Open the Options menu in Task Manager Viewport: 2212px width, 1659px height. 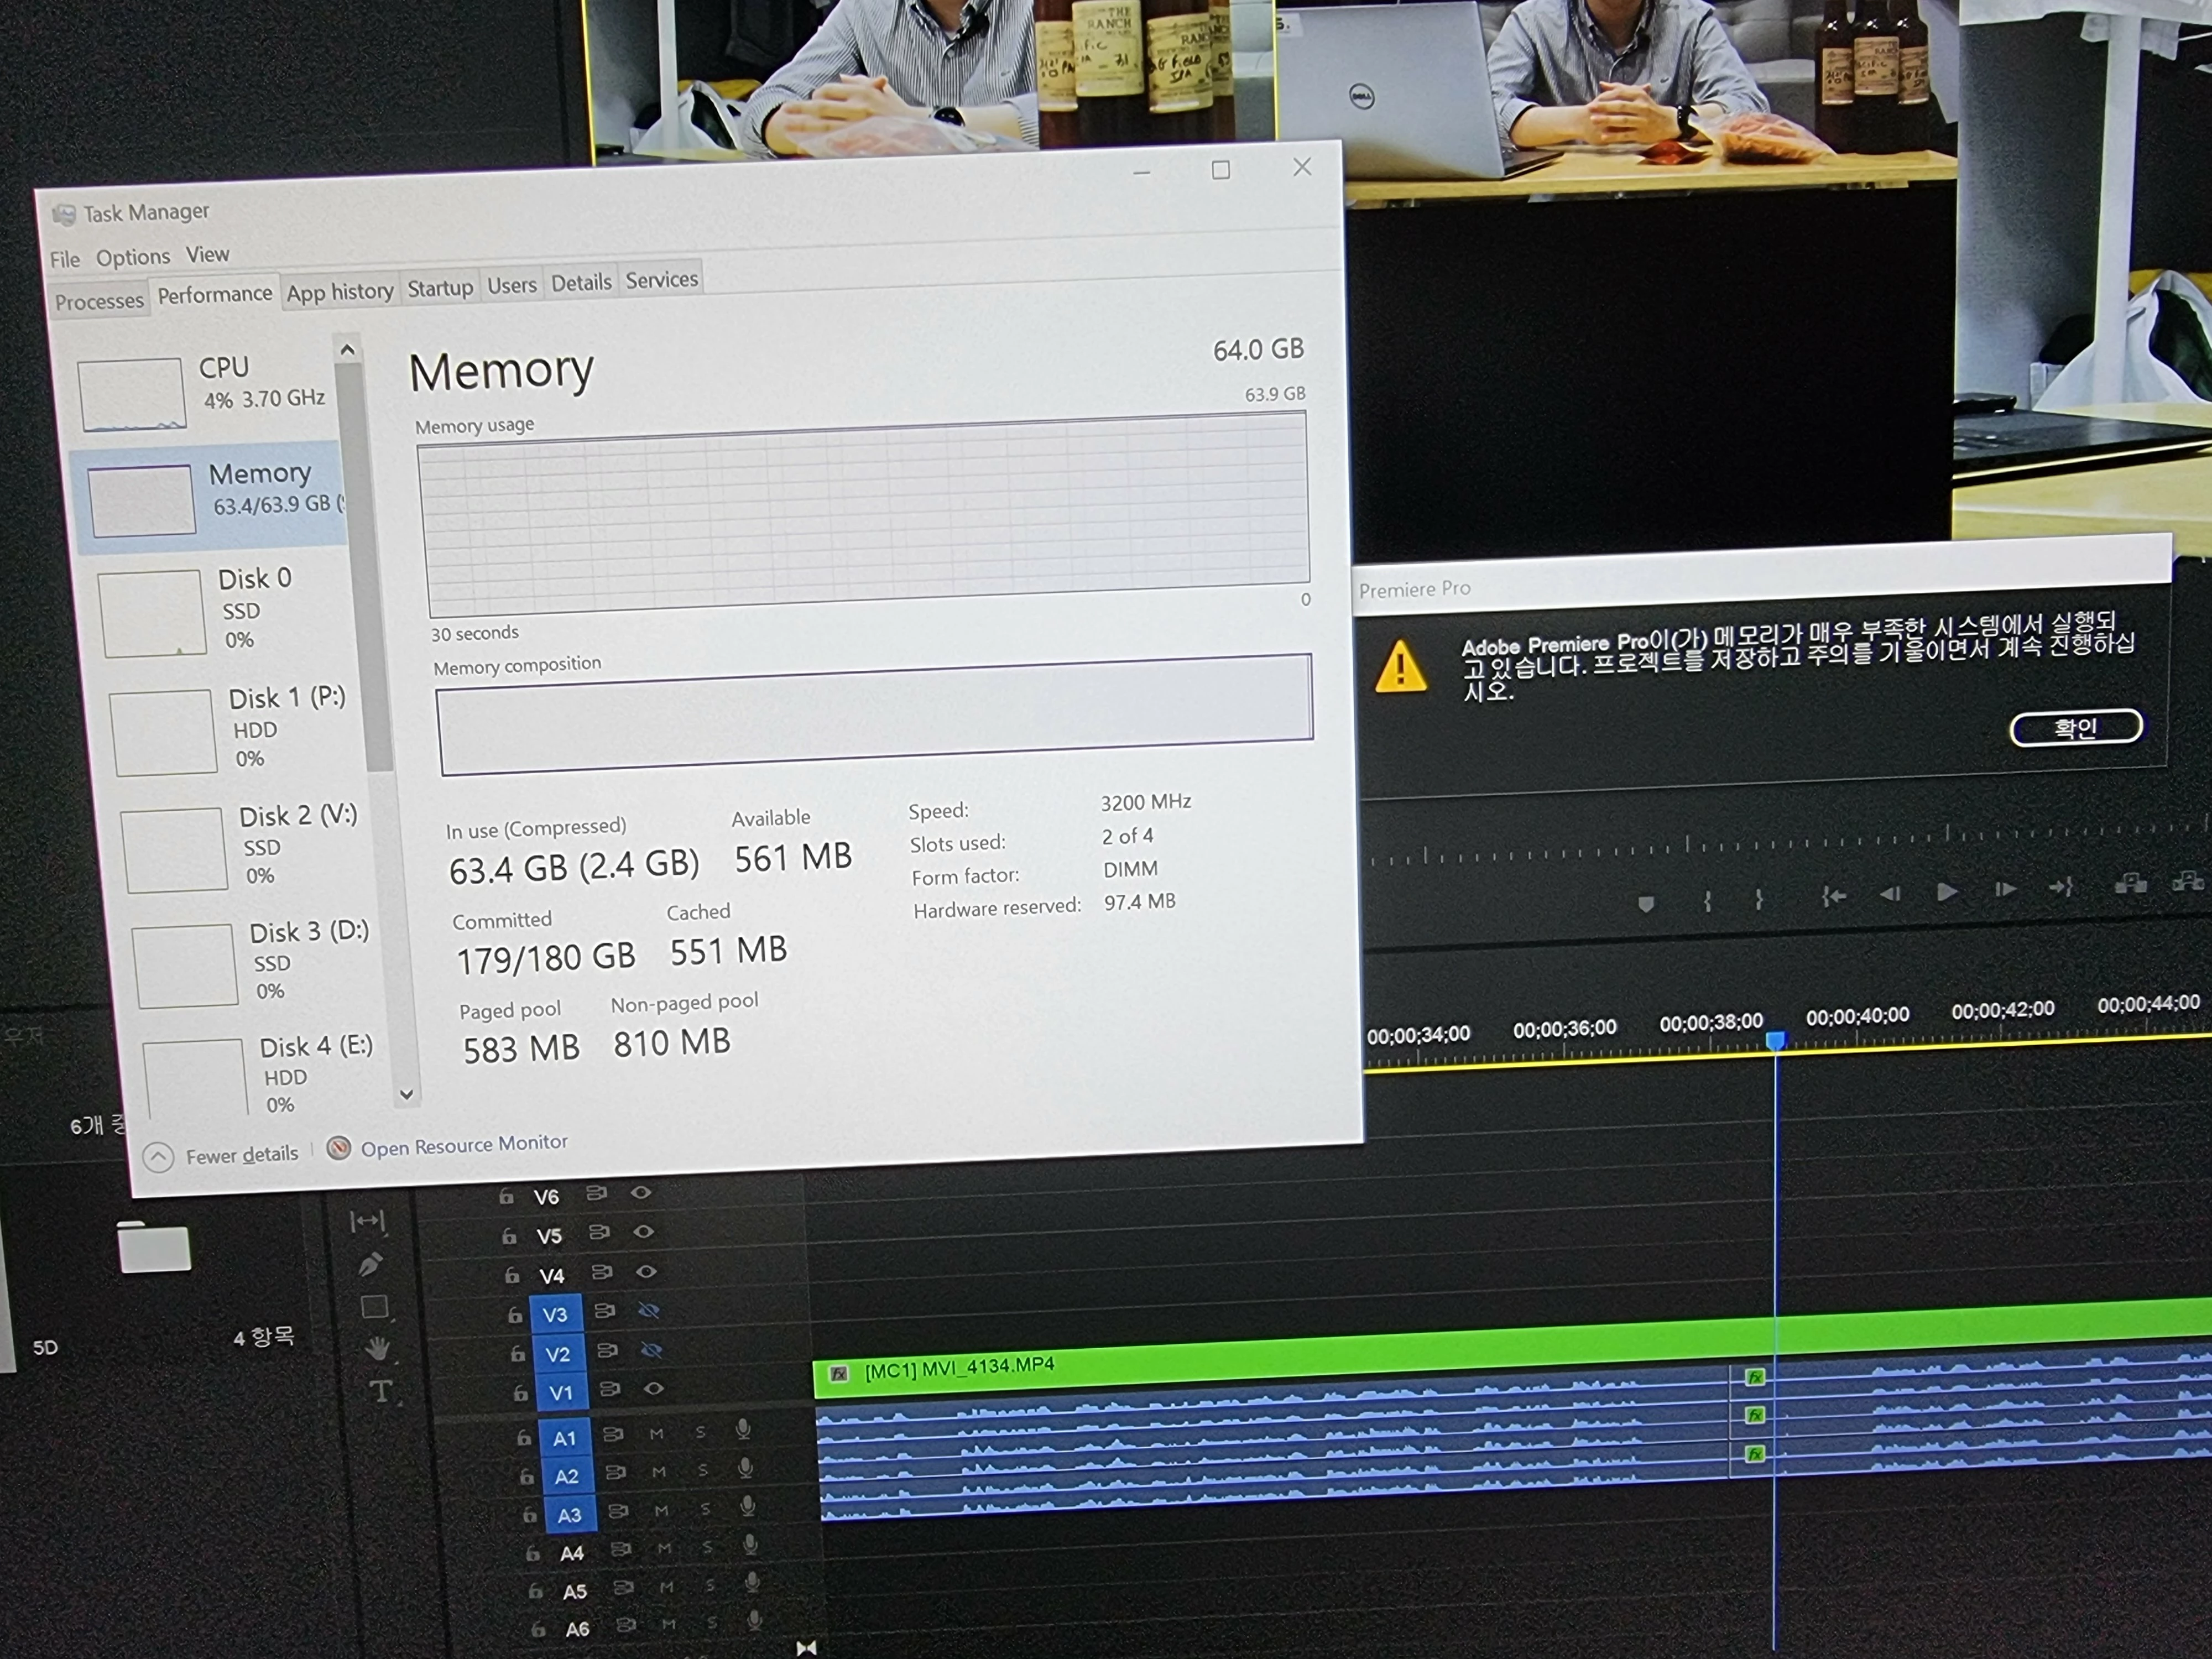pos(133,257)
